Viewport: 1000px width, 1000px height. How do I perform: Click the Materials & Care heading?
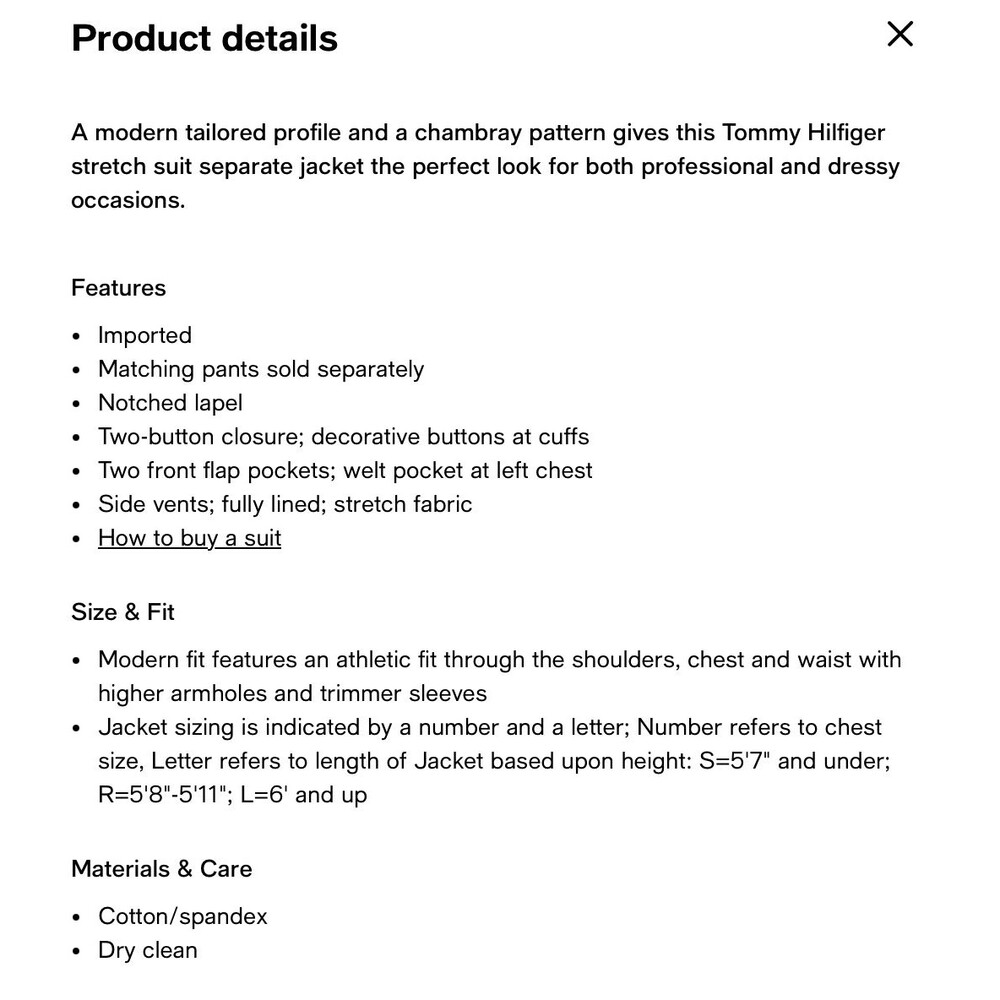pyautogui.click(x=161, y=869)
